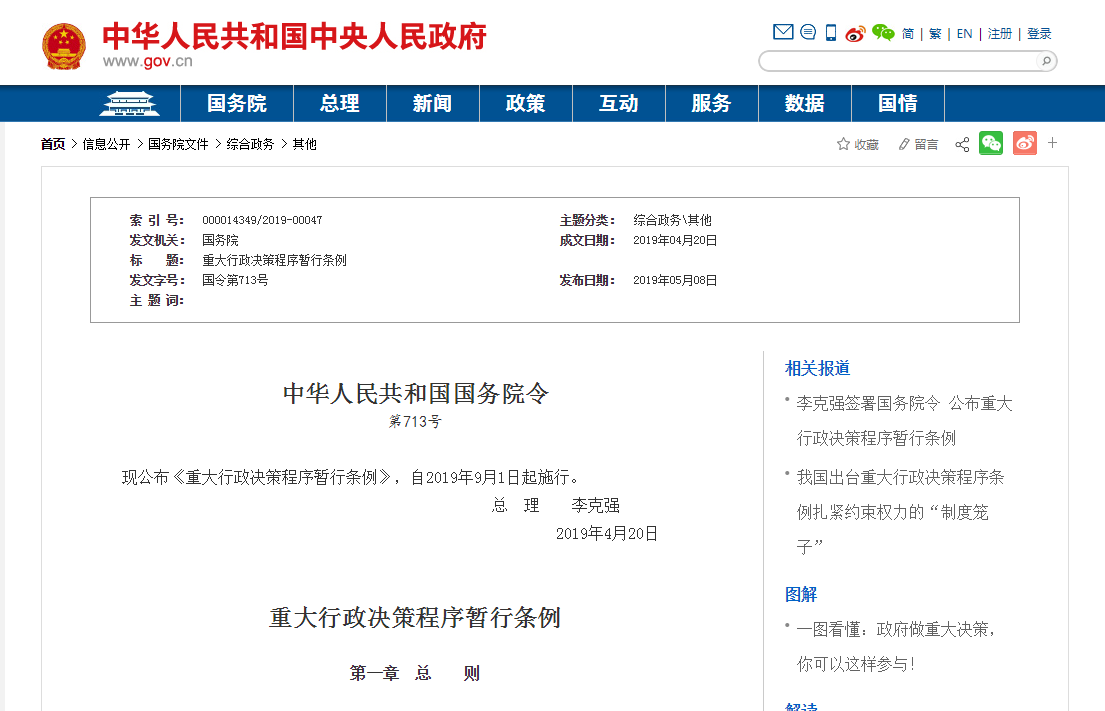Click the palace home icon in navbar
This screenshot has width=1105, height=711.
pos(129,104)
